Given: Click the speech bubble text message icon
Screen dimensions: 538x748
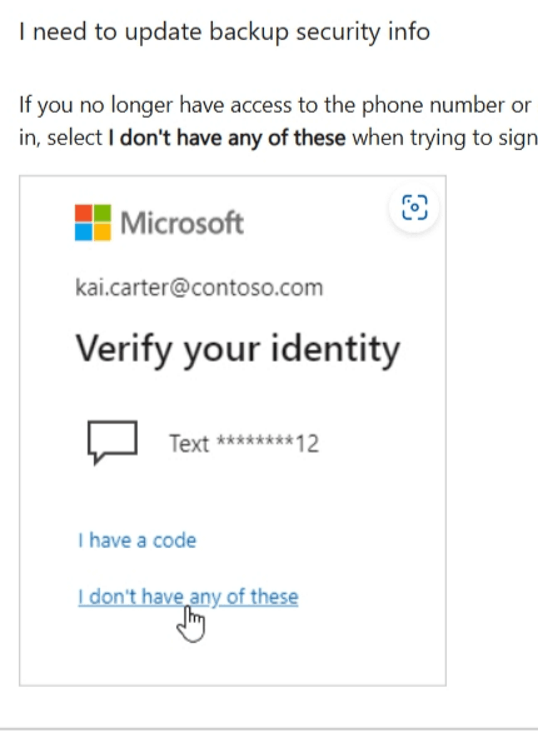Looking at the screenshot, I should (x=113, y=442).
